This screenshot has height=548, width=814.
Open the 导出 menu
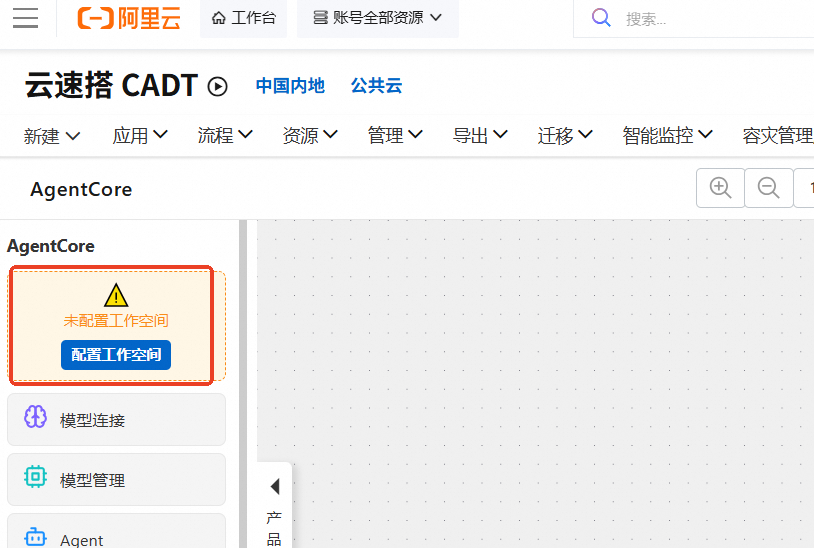[480, 136]
